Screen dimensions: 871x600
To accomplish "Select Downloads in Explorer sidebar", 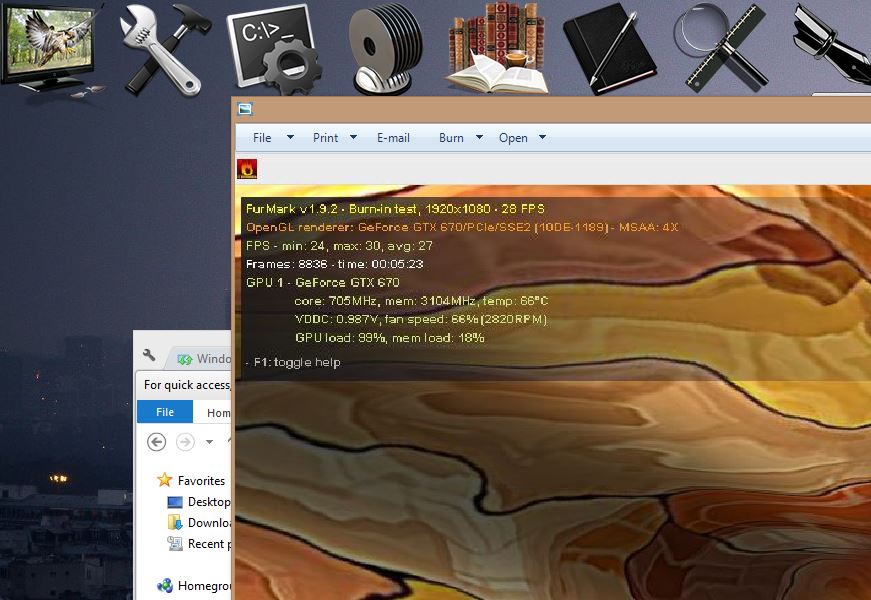I will [x=209, y=523].
